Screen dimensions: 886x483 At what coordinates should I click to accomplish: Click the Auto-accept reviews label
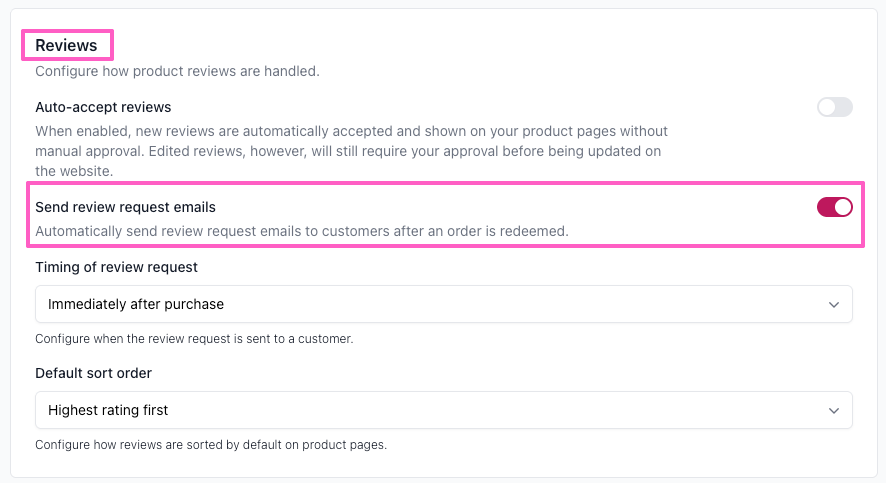point(103,107)
